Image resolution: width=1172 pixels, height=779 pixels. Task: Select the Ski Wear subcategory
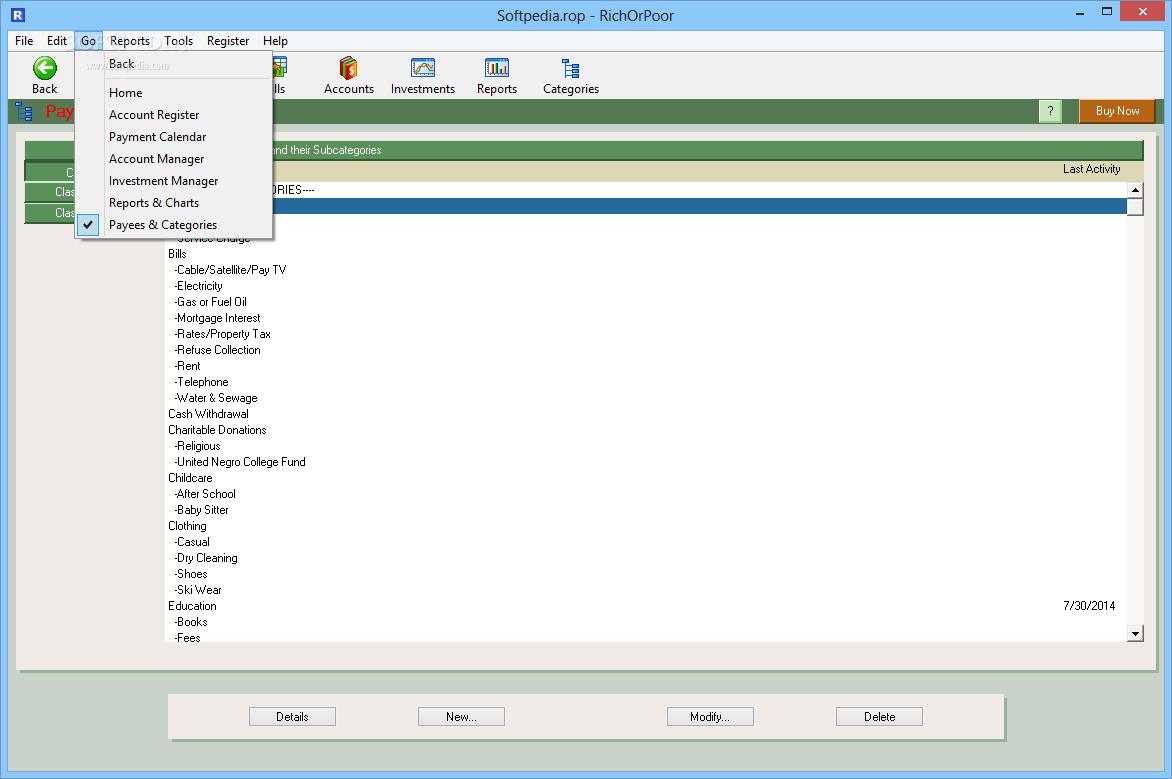pos(197,590)
